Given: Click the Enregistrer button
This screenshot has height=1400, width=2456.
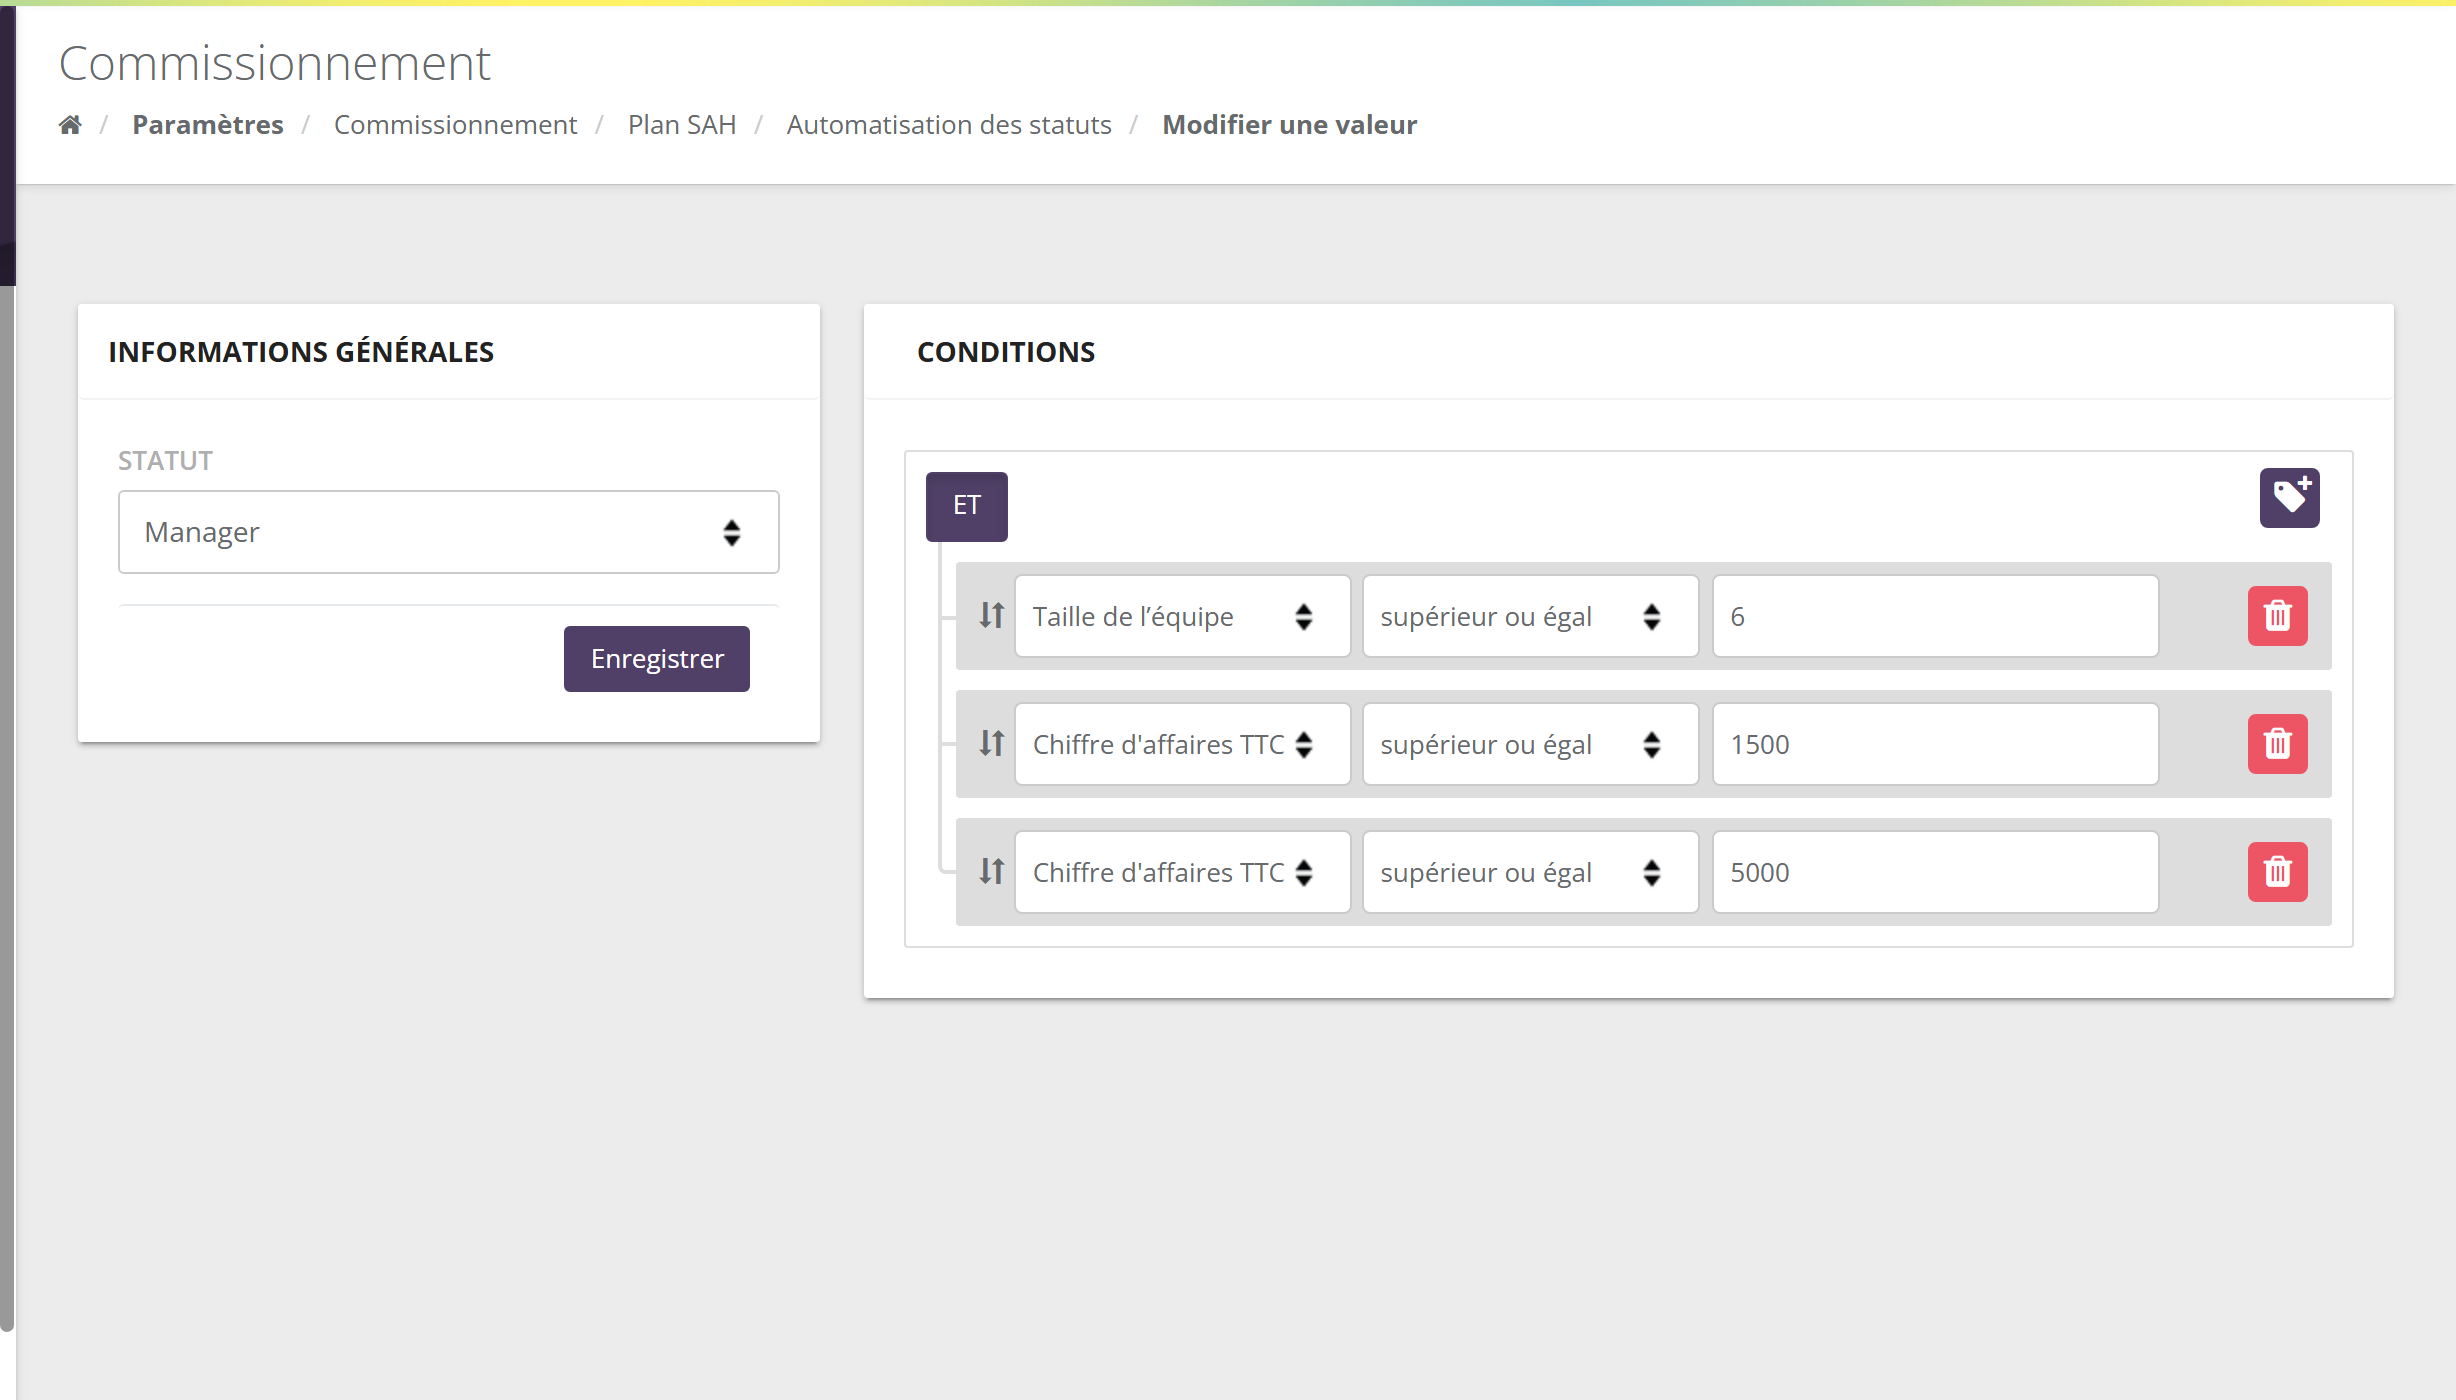Looking at the screenshot, I should pos(657,659).
